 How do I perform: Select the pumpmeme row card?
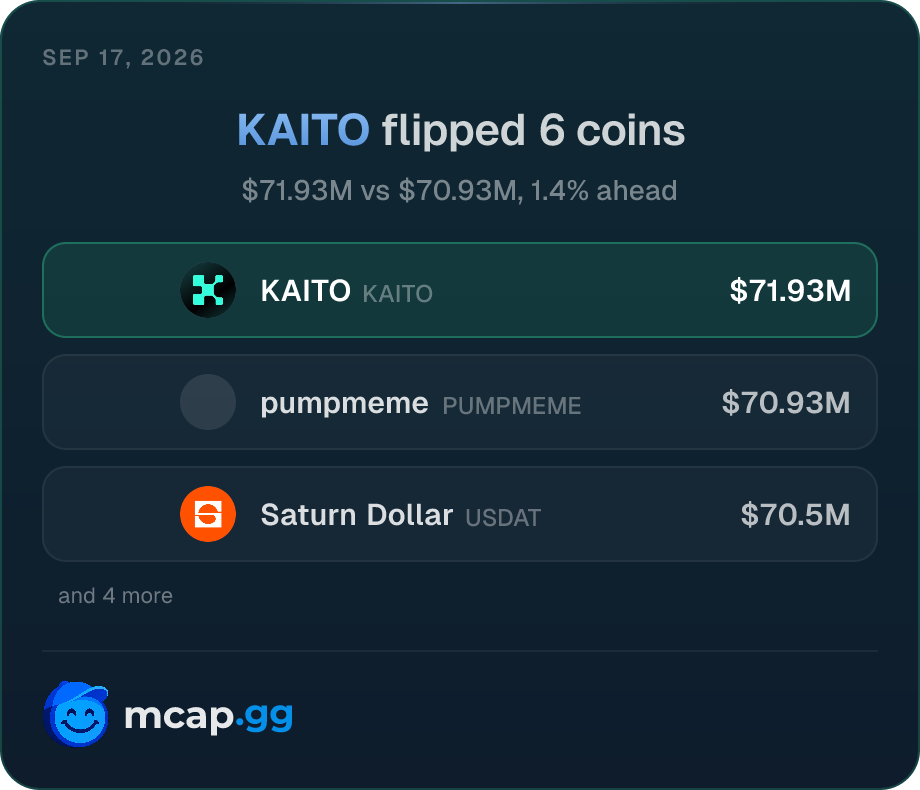(460, 402)
